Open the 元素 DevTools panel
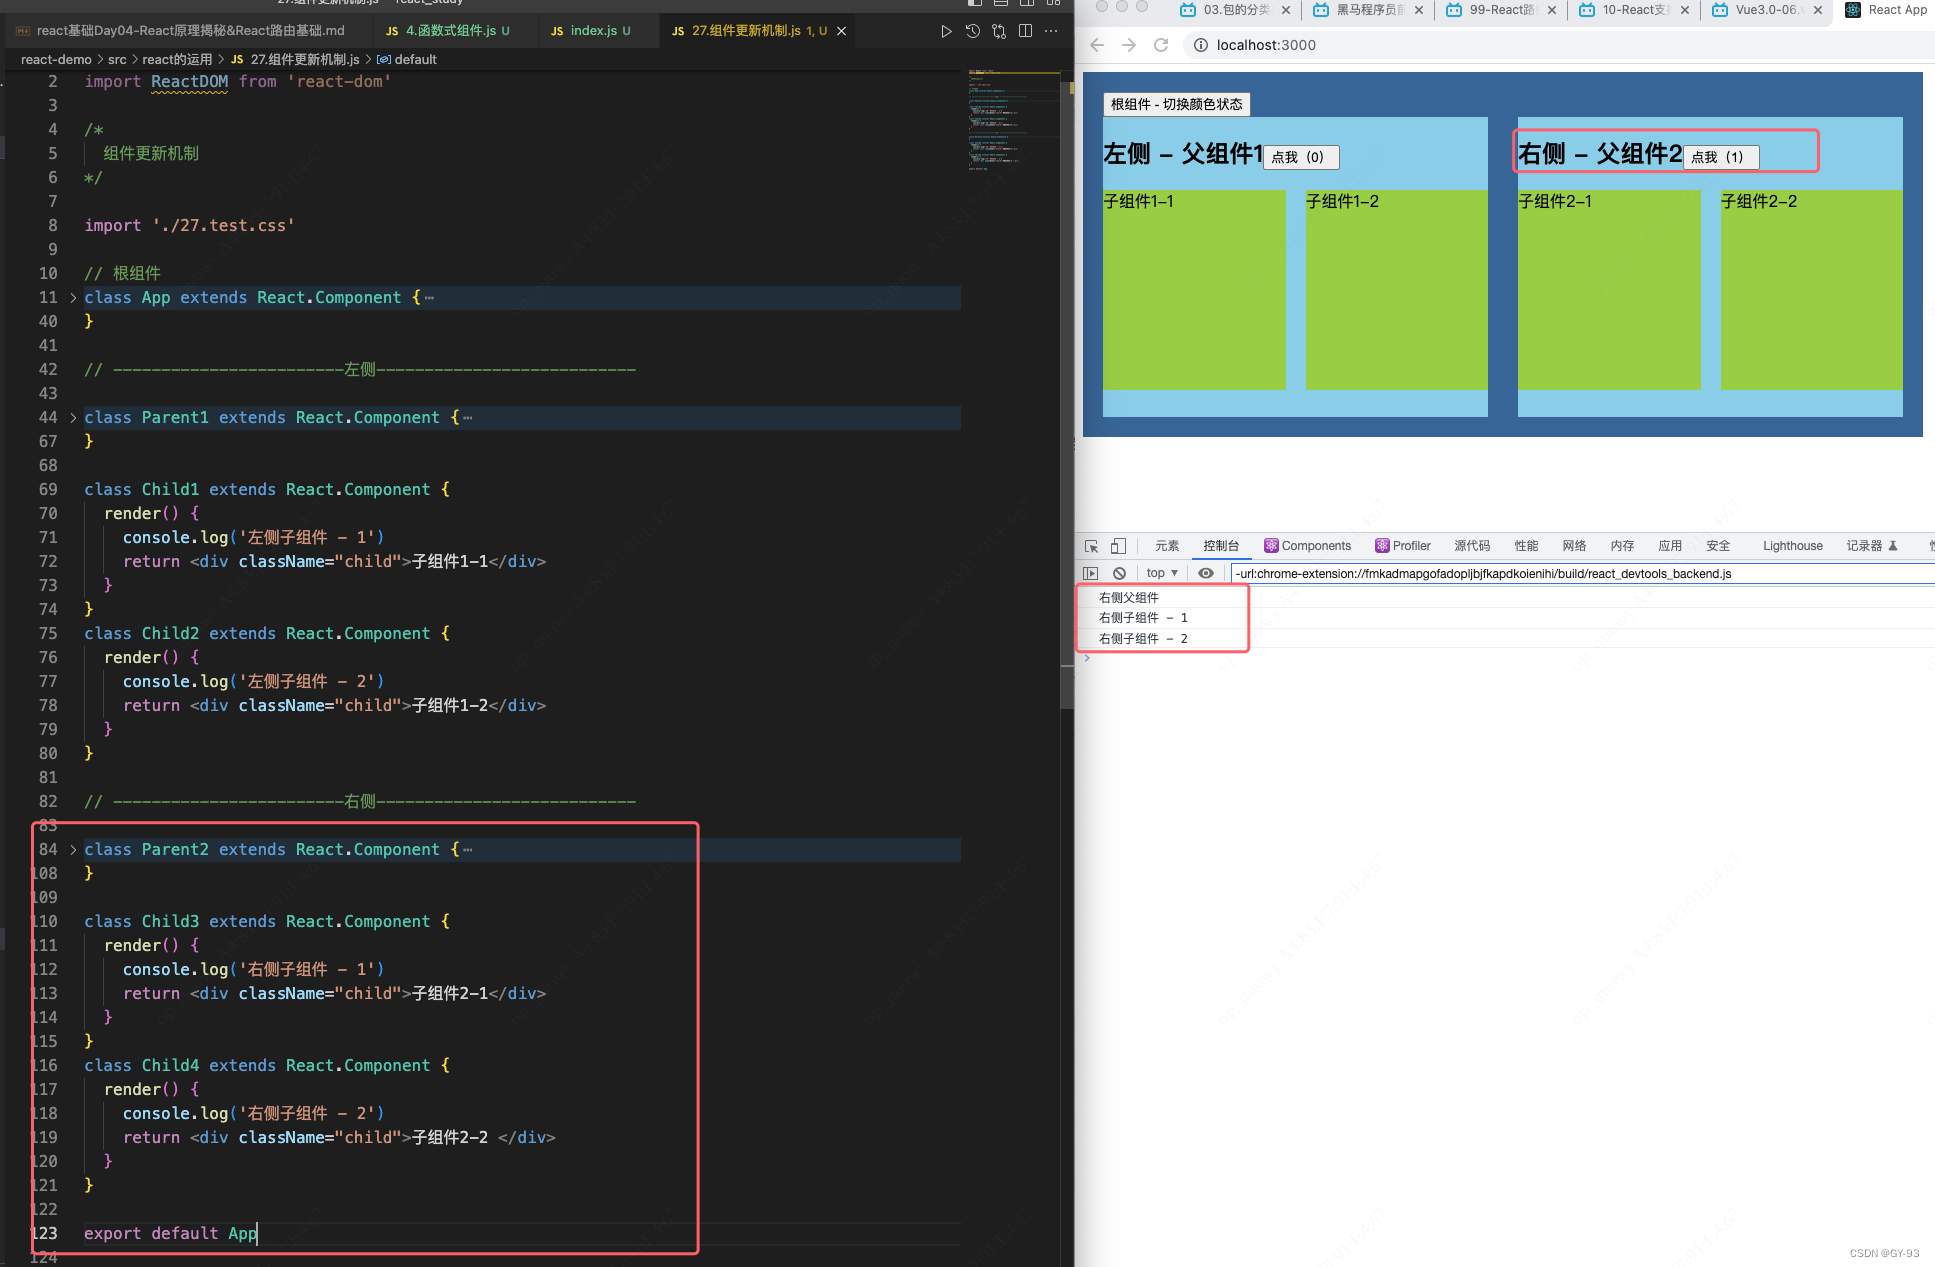The width and height of the screenshot is (1935, 1267). [x=1167, y=546]
